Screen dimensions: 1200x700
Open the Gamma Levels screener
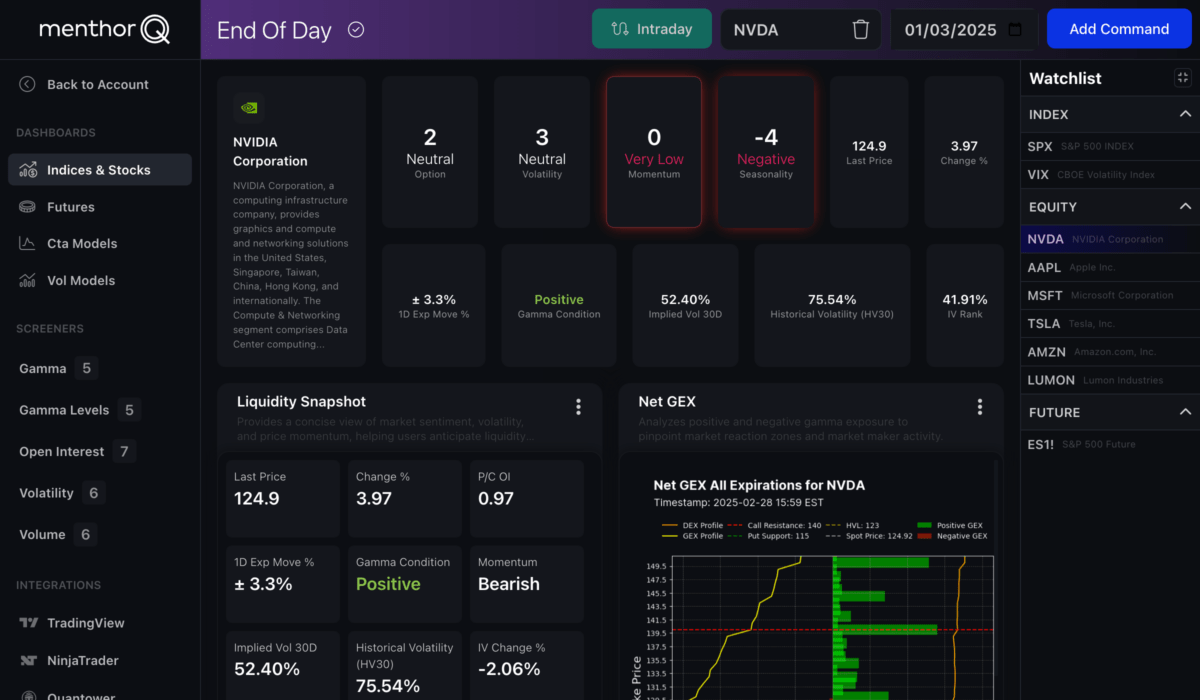coord(79,410)
